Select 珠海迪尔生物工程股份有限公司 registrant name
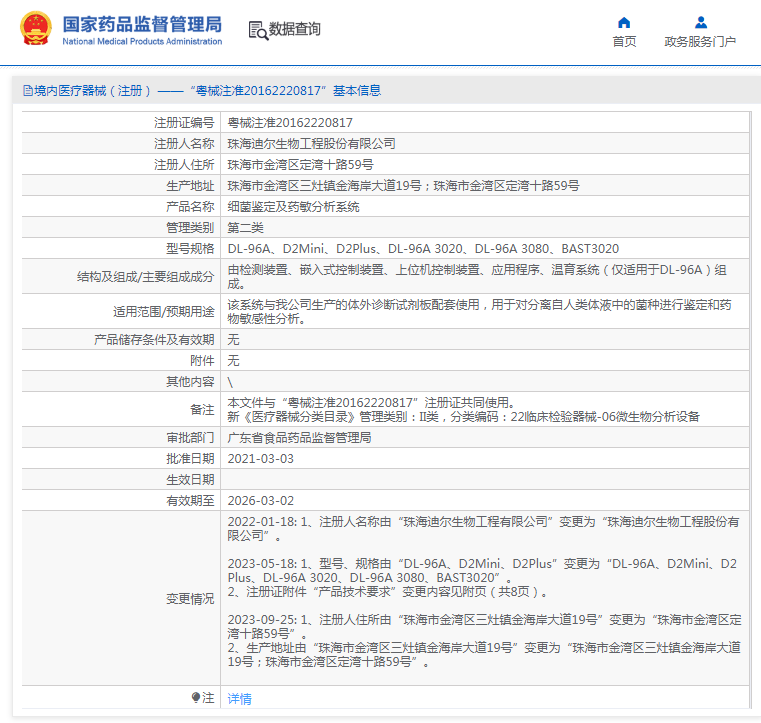The width and height of the screenshot is (761, 723). click(312, 144)
